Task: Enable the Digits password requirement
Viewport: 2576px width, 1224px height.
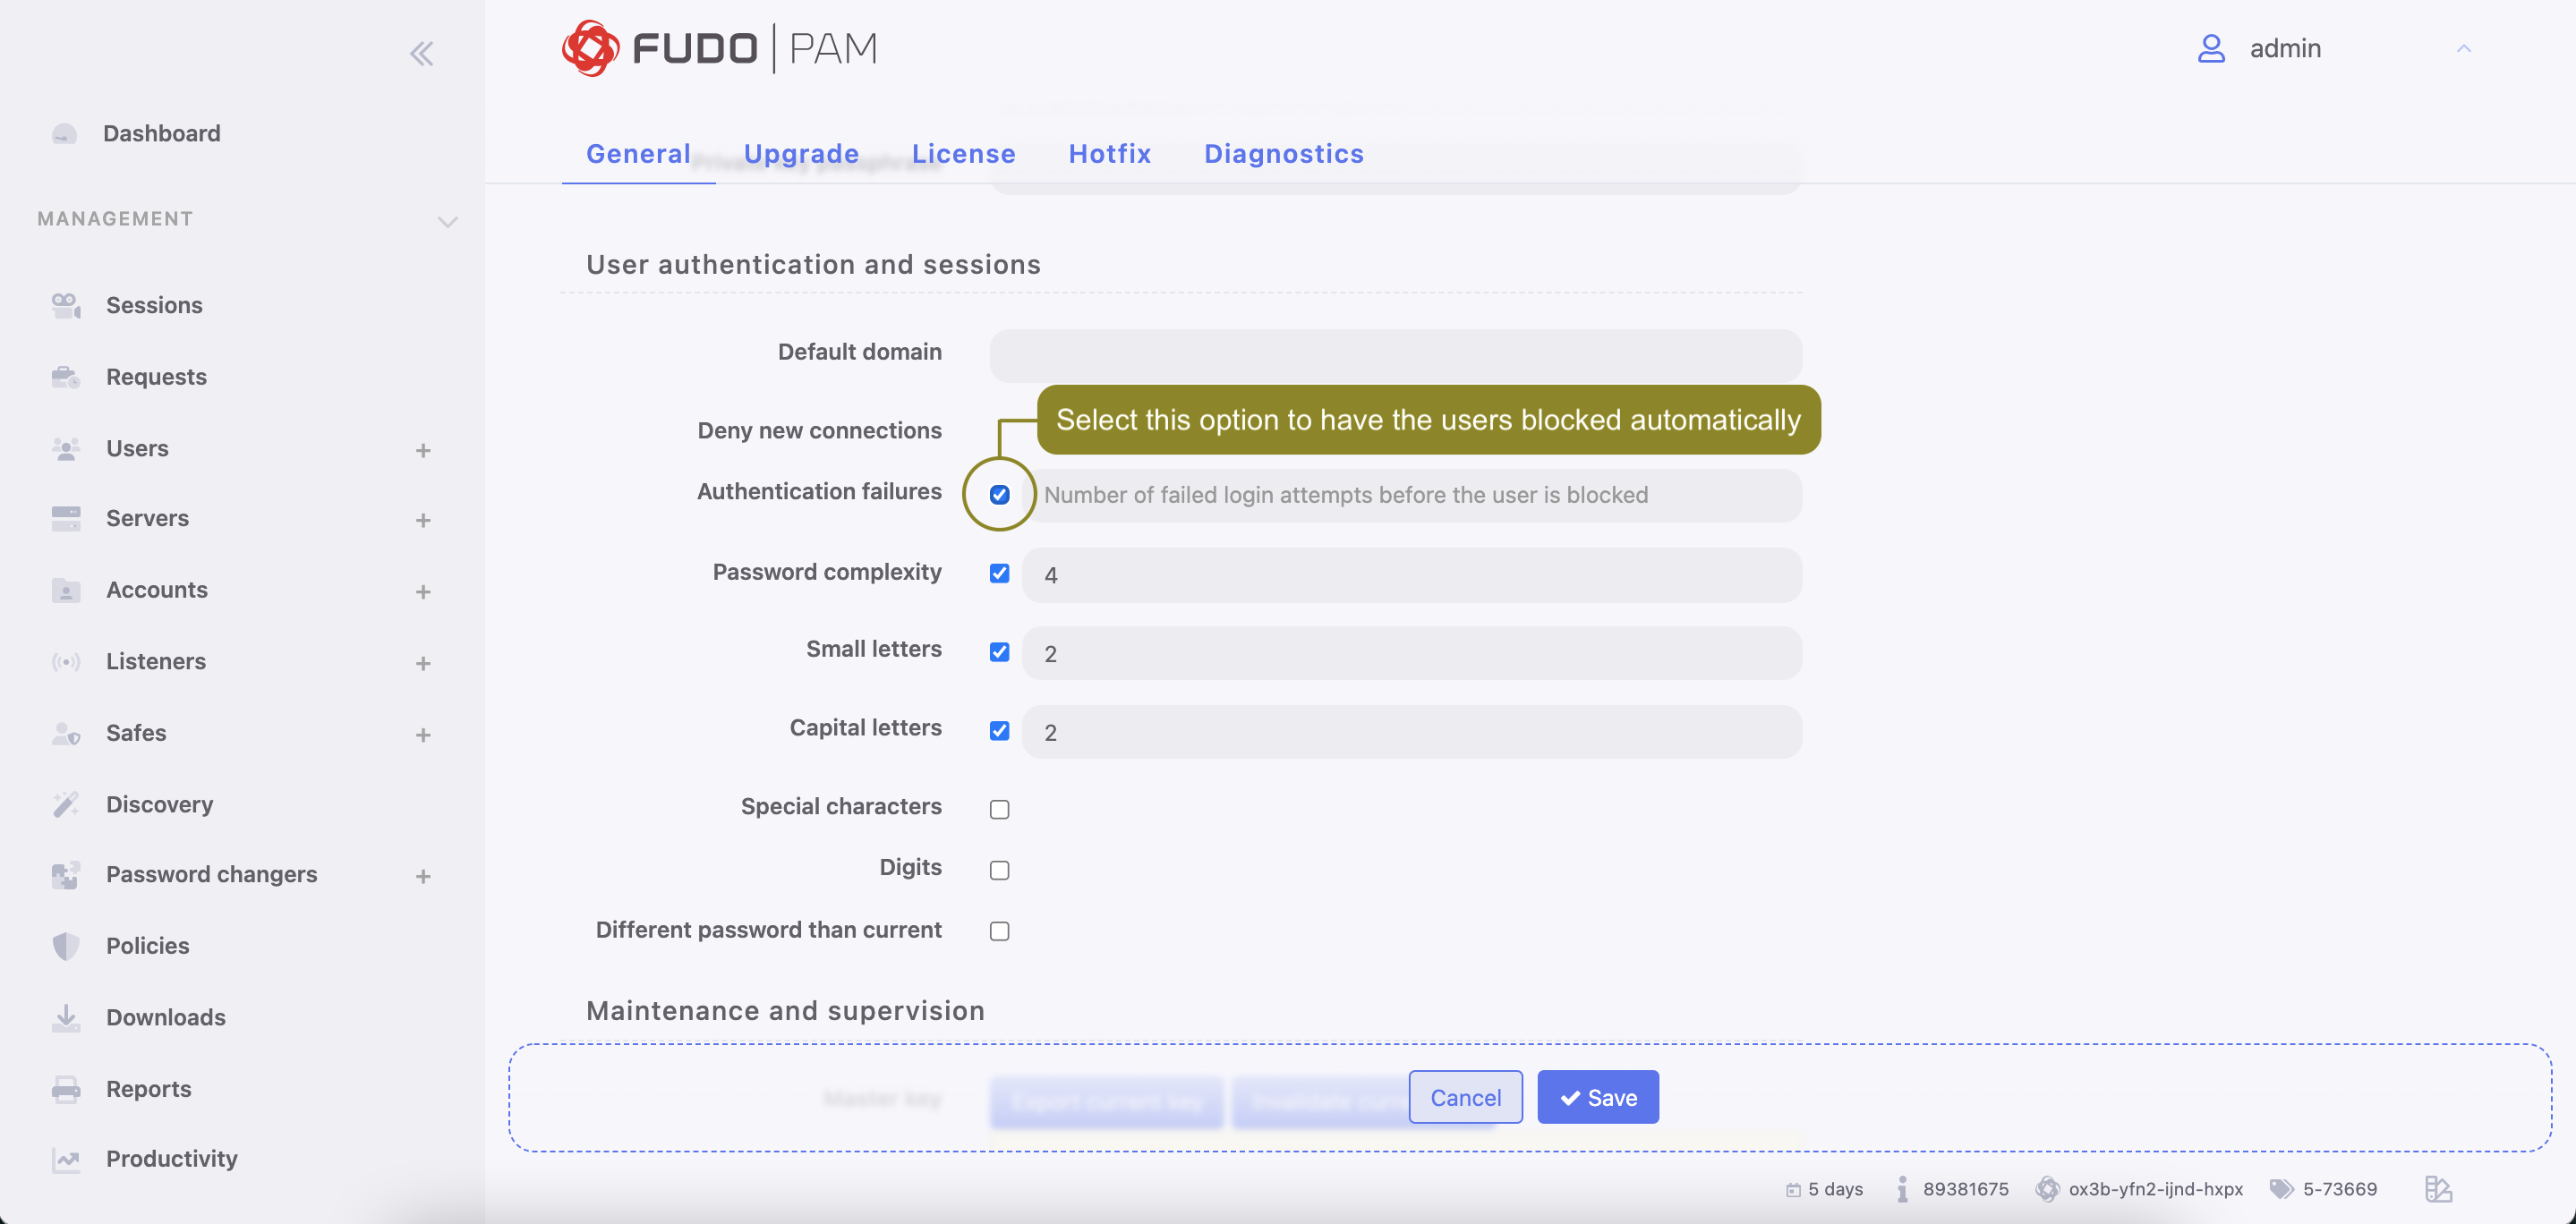Action: pos(998,869)
